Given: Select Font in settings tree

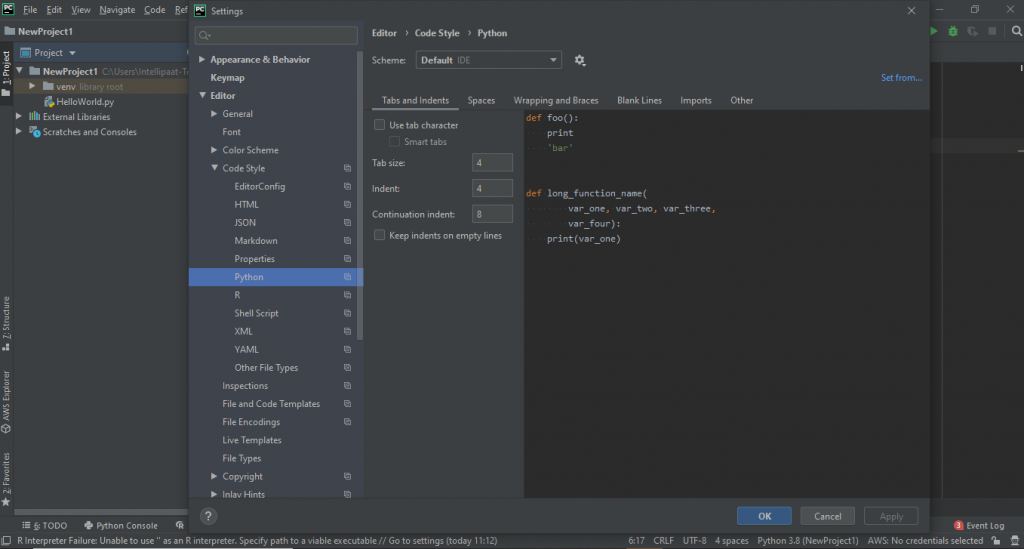Looking at the screenshot, I should click(x=231, y=132).
